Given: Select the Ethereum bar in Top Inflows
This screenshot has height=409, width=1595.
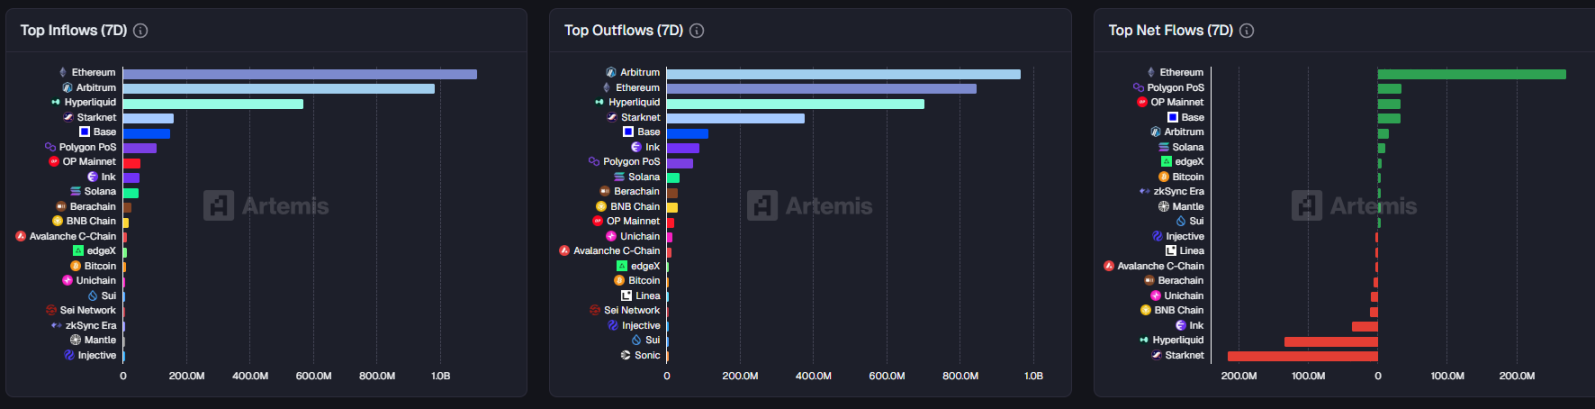Looking at the screenshot, I should point(299,74).
